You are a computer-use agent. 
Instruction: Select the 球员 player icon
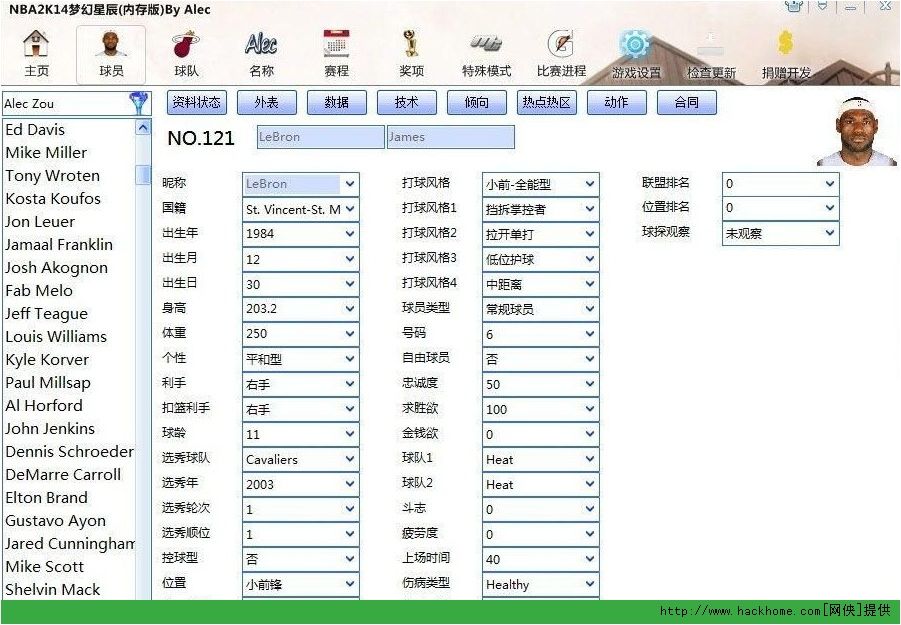coord(111,54)
